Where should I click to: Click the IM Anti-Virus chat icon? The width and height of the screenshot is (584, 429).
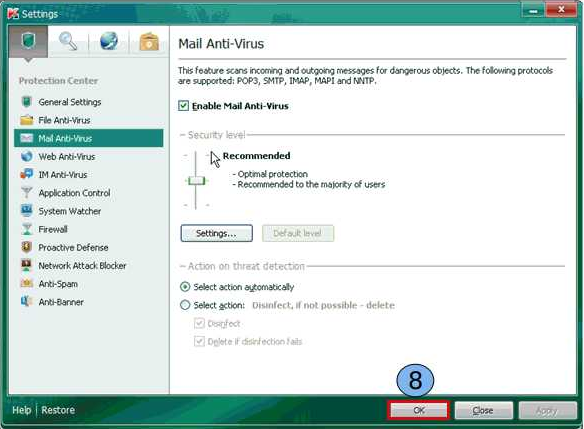pos(26,174)
